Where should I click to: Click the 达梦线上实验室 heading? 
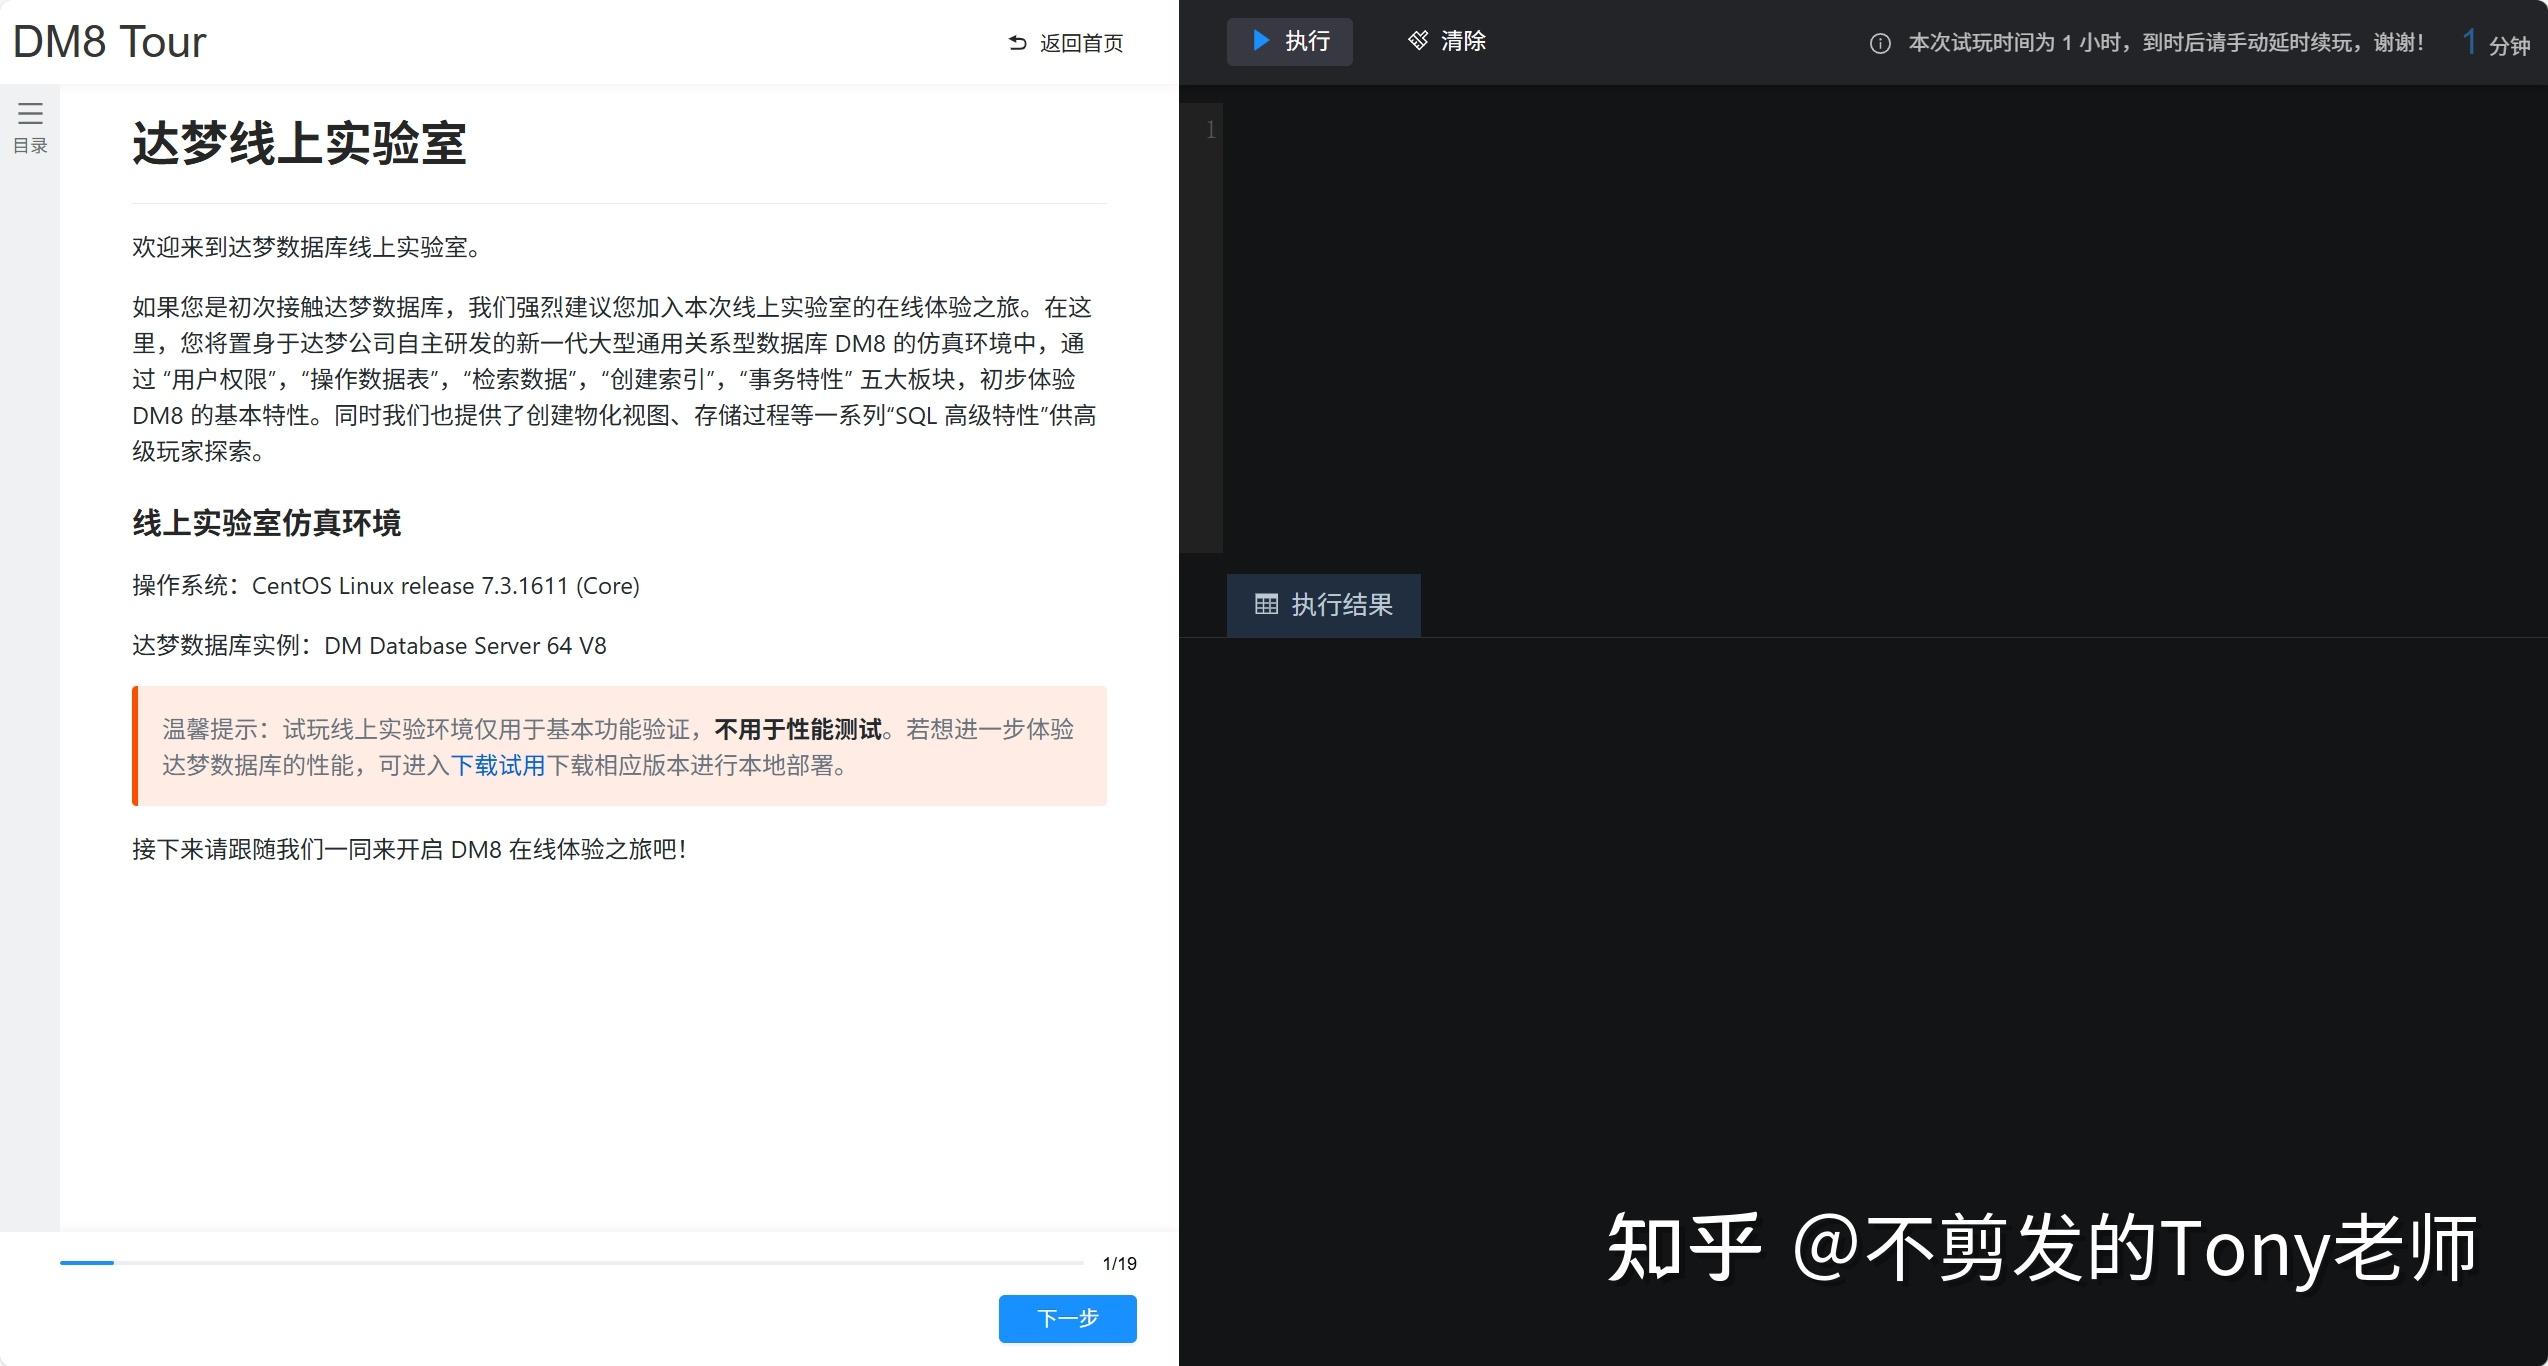pyautogui.click(x=300, y=143)
